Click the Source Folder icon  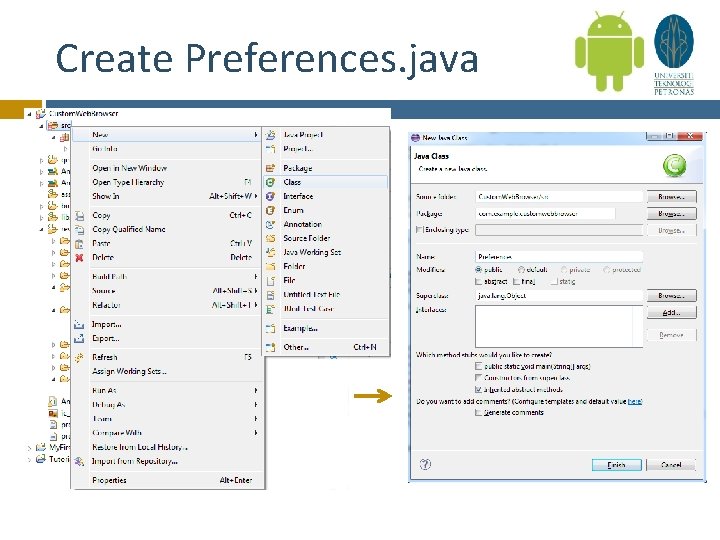pyautogui.click(x=270, y=238)
